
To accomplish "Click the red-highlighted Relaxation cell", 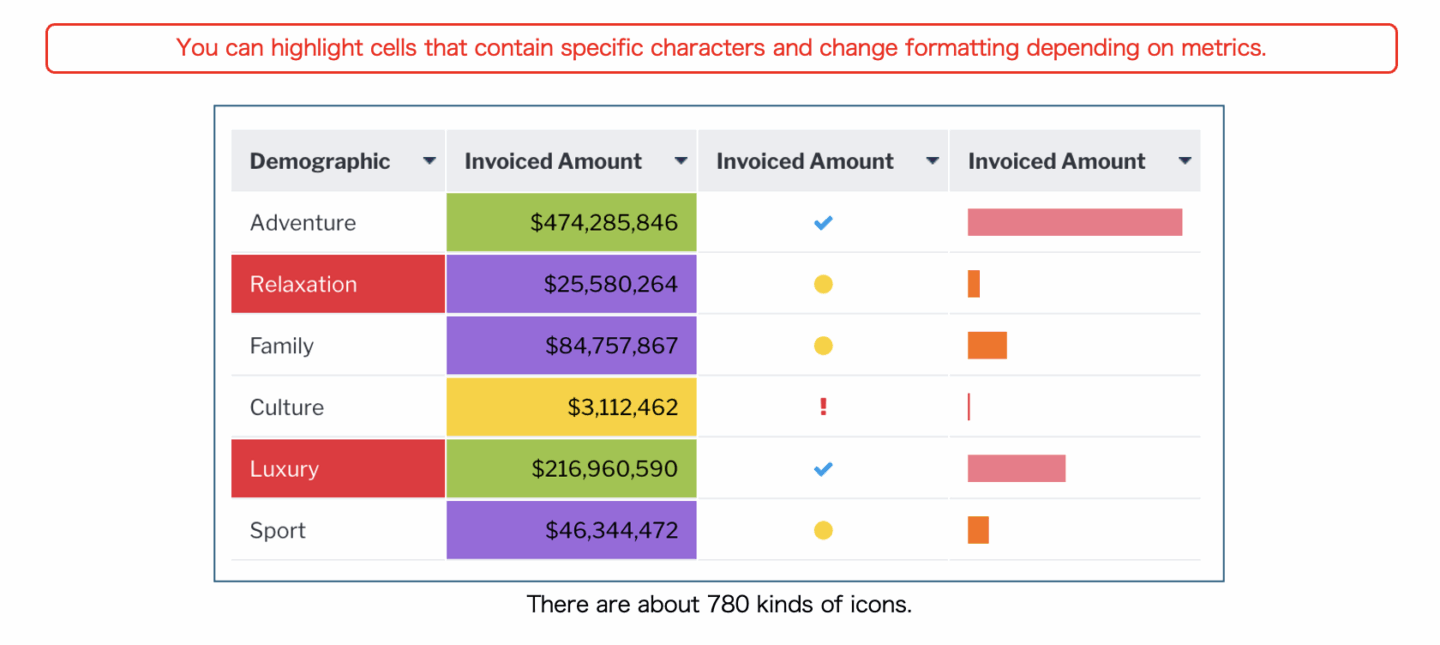I will pyautogui.click(x=337, y=283).
